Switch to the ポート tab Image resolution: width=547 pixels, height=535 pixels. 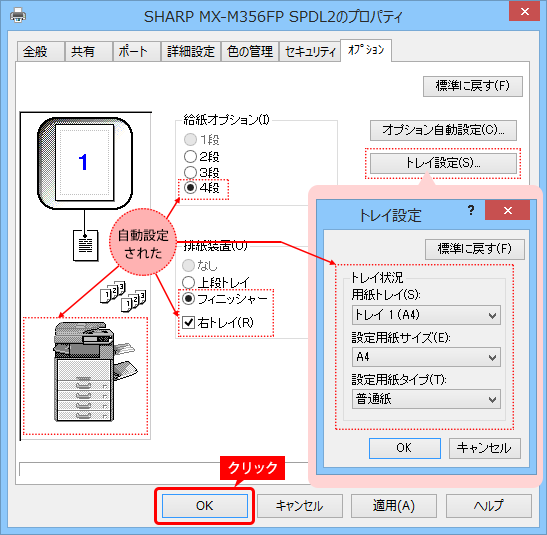click(x=136, y=52)
